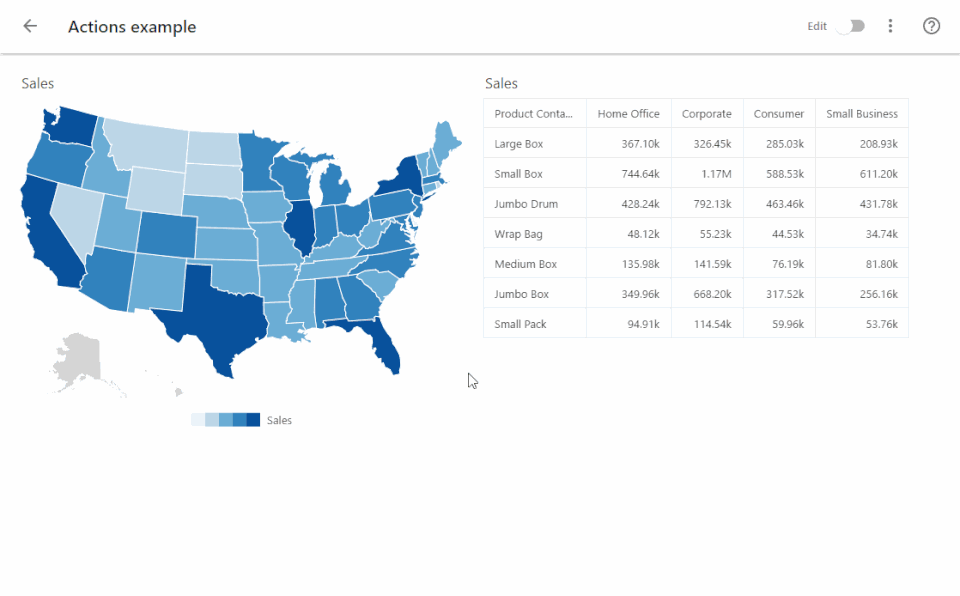
Task: Click the Product Container column header
Action: pos(533,114)
